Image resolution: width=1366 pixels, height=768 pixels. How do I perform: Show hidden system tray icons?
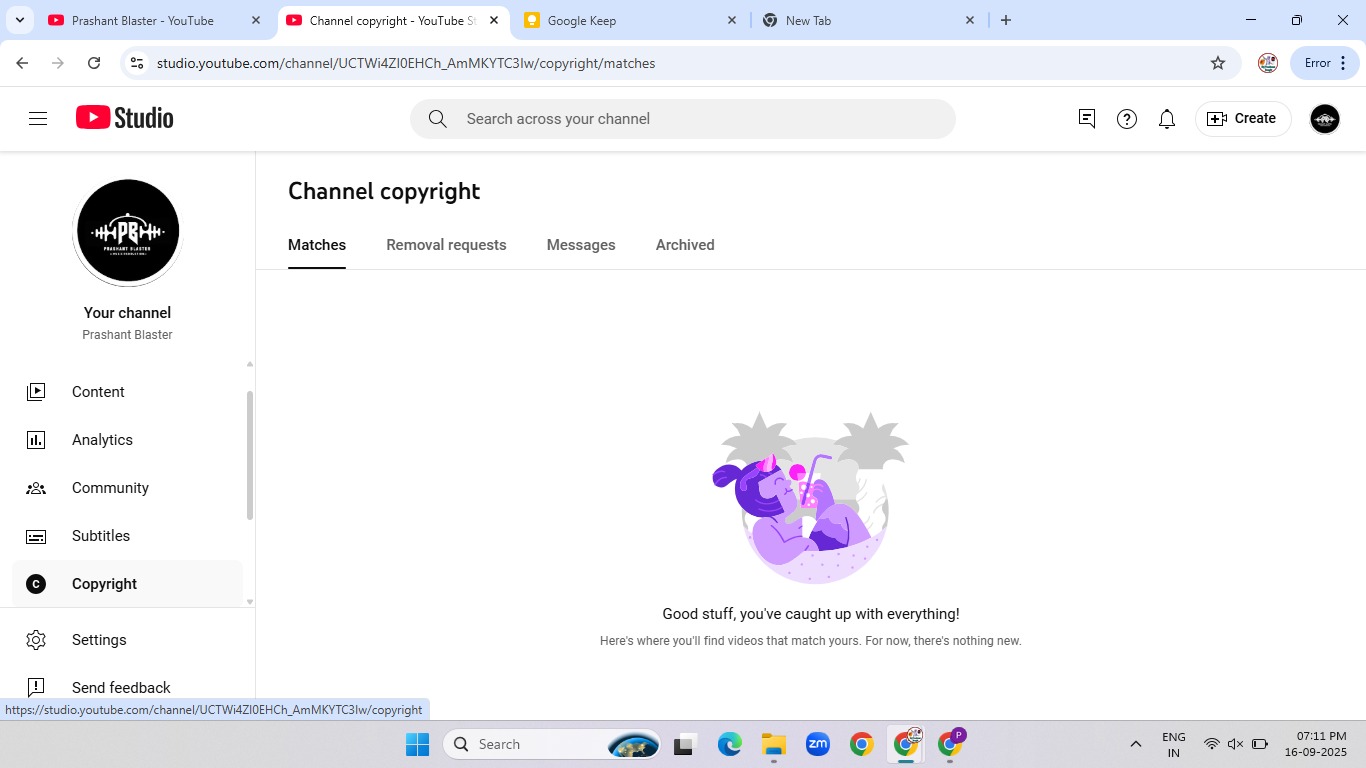(1136, 744)
